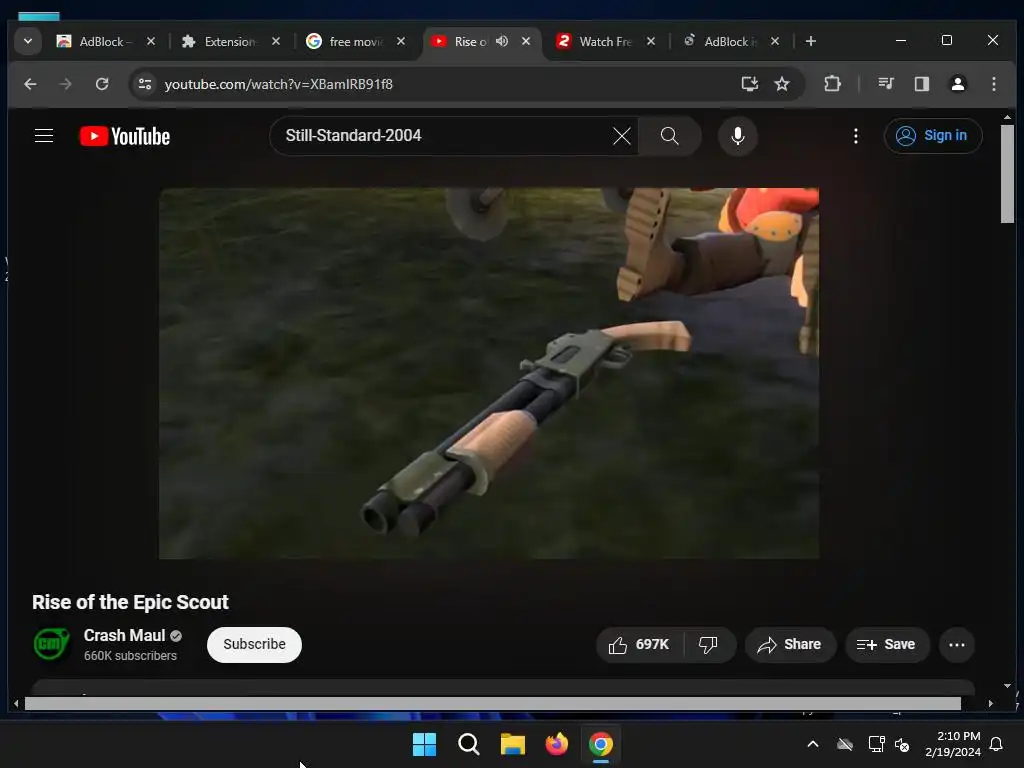Open the volume muted tray icon
Screen dimensions: 1024x768
pos(903,744)
